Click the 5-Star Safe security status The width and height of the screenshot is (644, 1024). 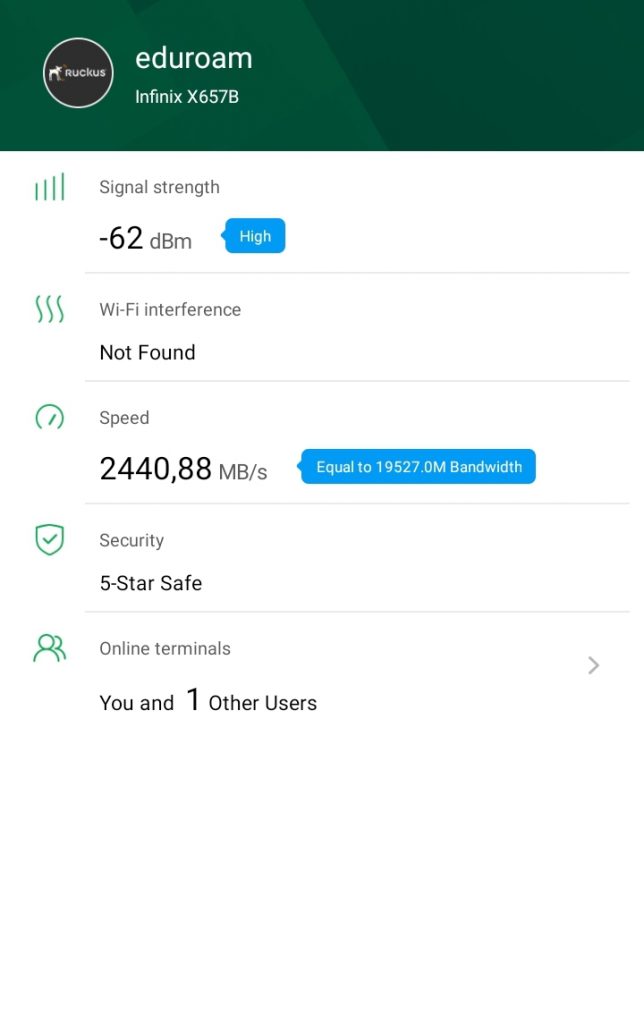point(150,583)
